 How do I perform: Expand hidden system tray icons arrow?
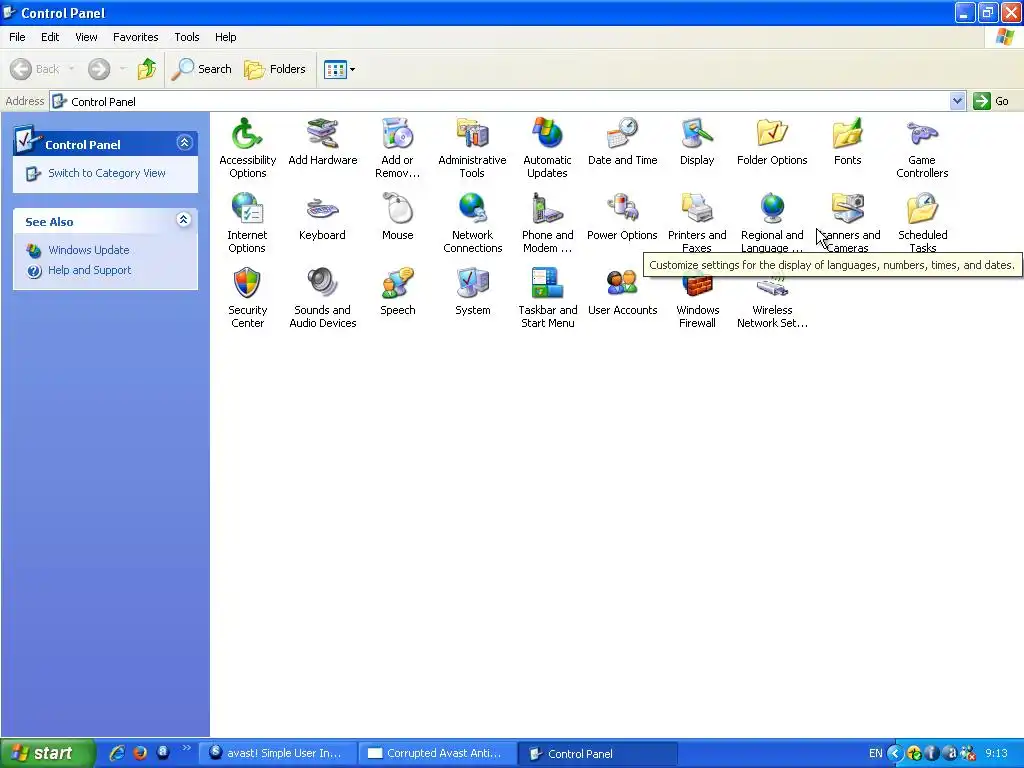[x=895, y=754]
